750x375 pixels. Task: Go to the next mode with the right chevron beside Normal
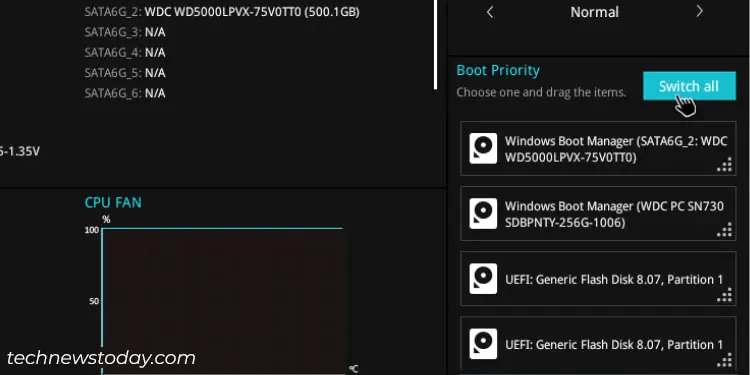[699, 11]
